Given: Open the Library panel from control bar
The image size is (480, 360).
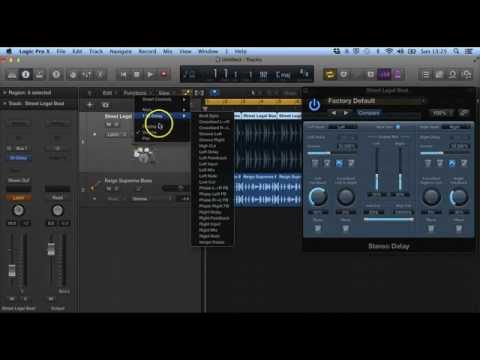Looking at the screenshot, I should 12,75.
